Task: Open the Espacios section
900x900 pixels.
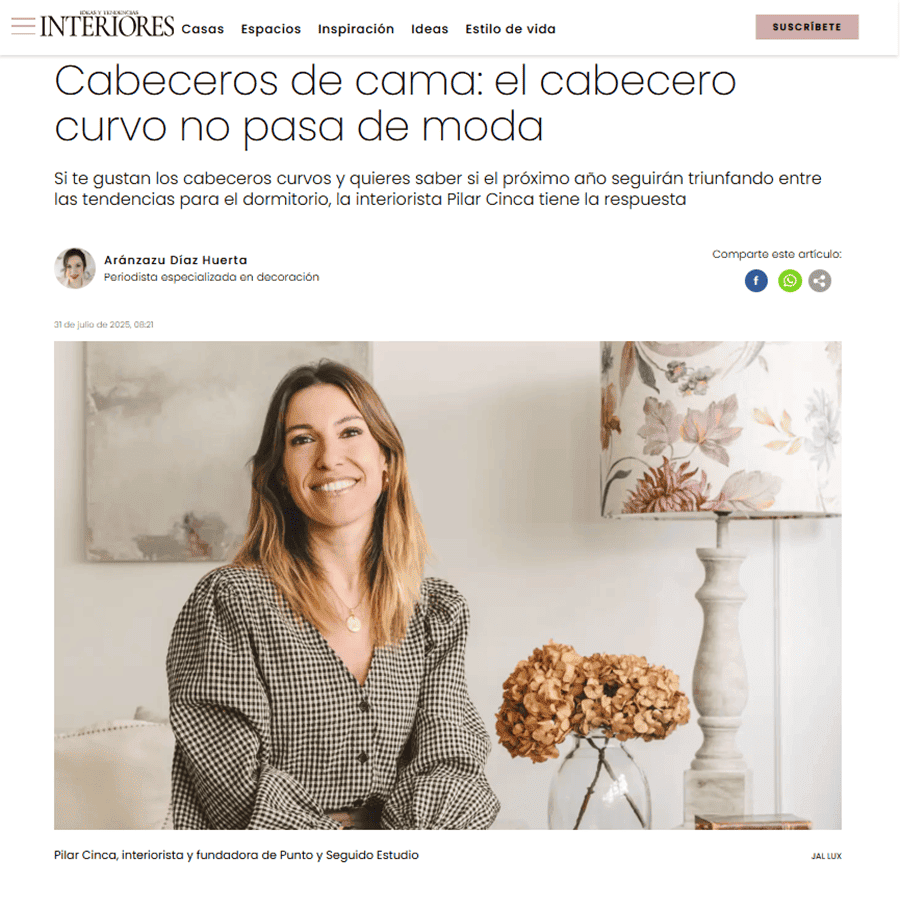Action: [271, 29]
